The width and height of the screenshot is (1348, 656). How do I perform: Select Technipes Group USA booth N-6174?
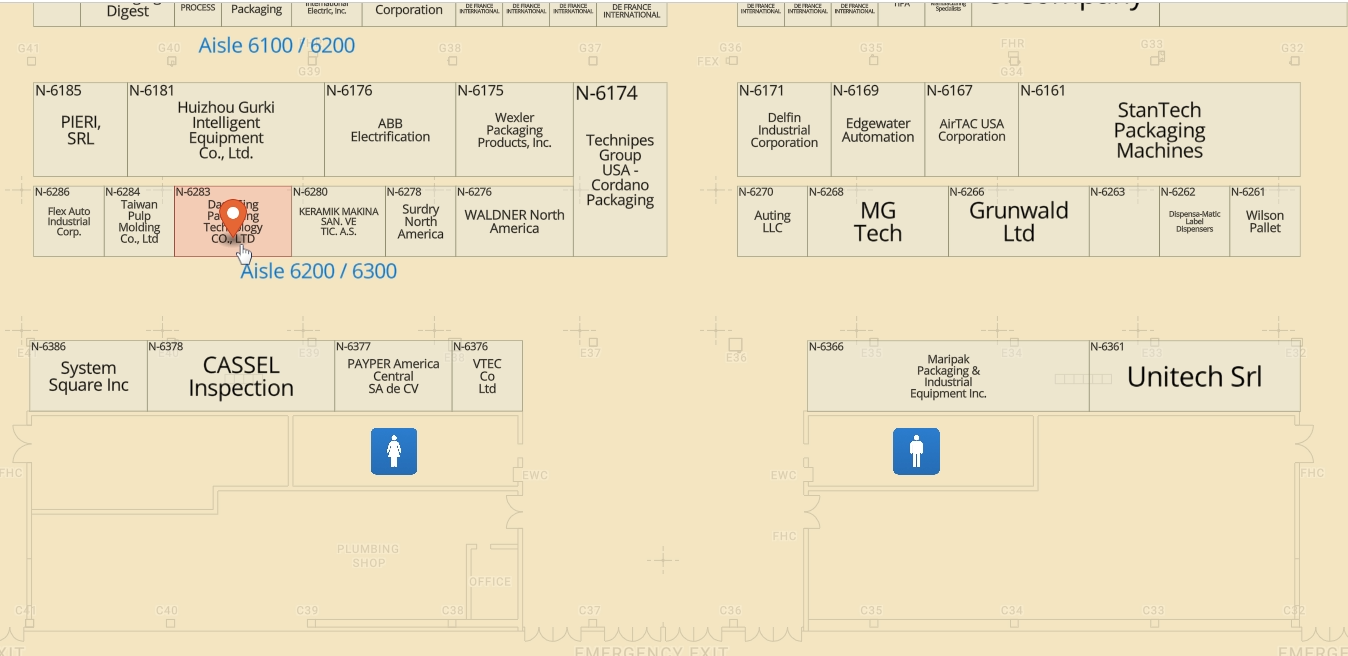(x=620, y=169)
